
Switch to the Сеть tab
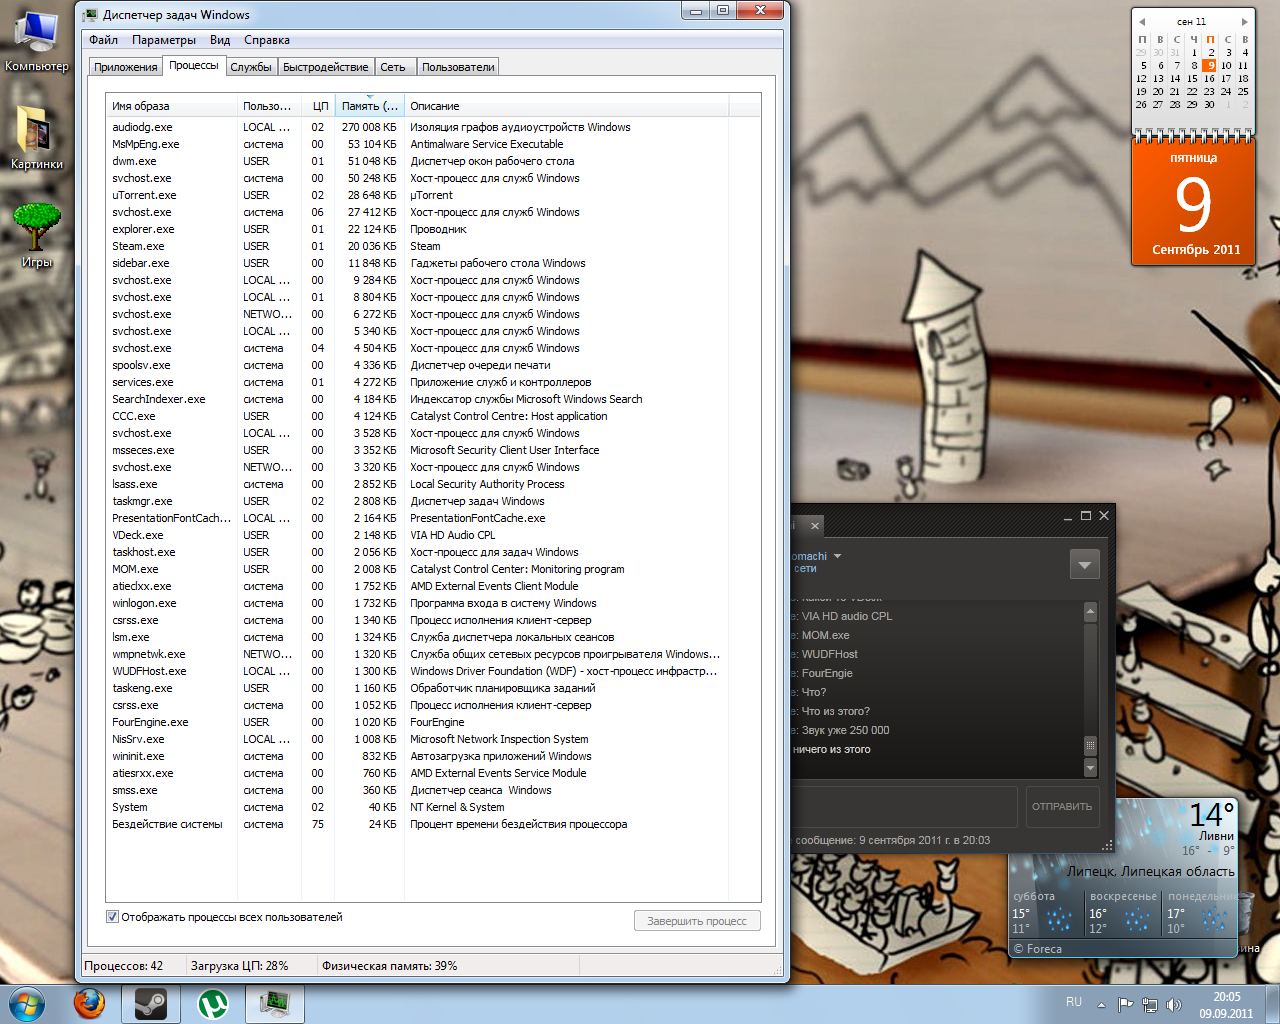393,67
